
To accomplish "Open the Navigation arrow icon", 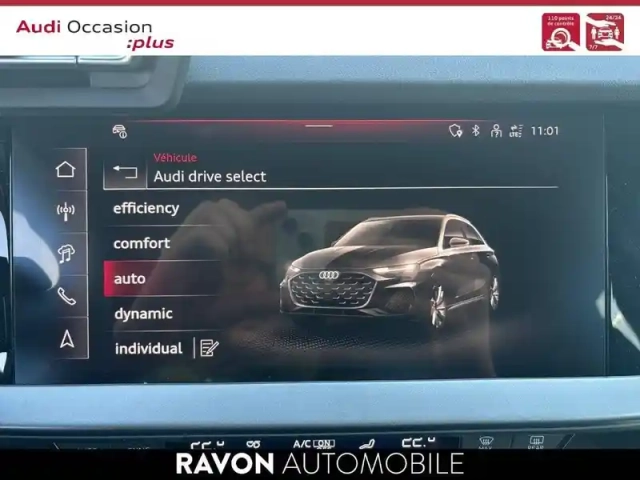I will point(66,340).
